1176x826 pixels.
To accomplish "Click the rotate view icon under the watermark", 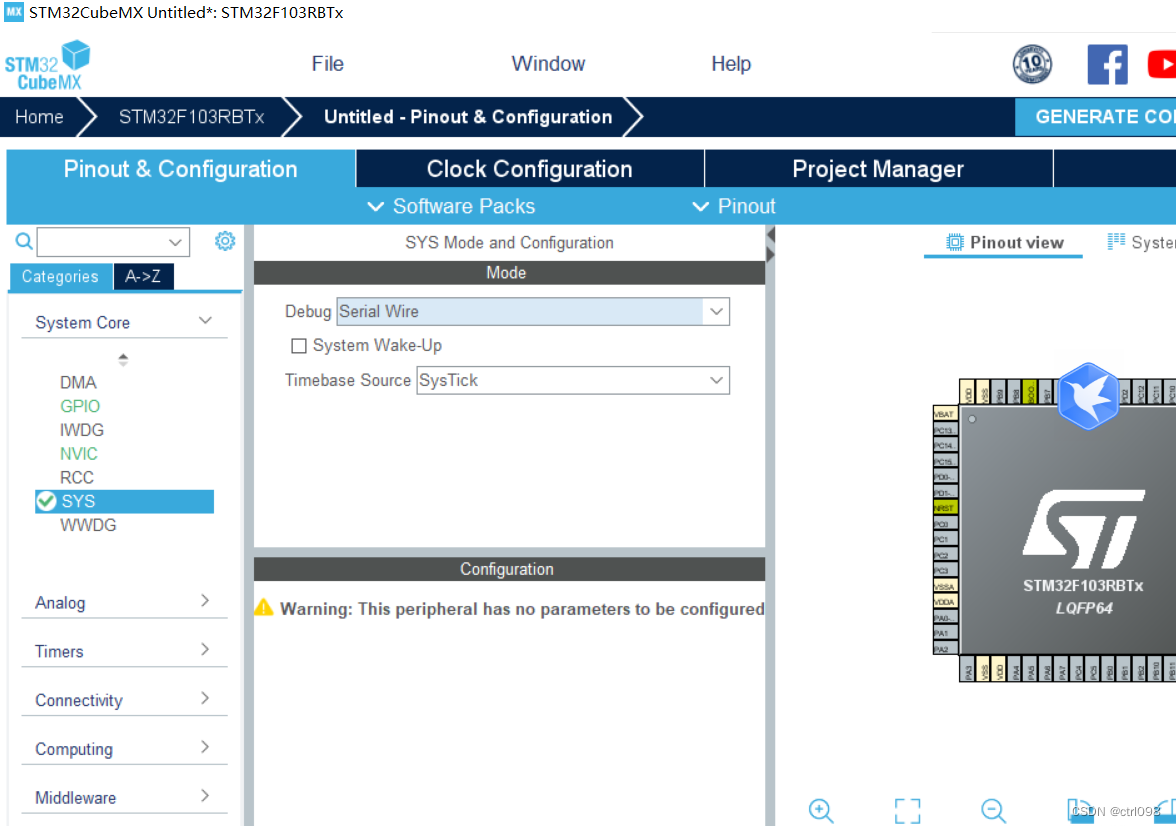I will (1080, 810).
